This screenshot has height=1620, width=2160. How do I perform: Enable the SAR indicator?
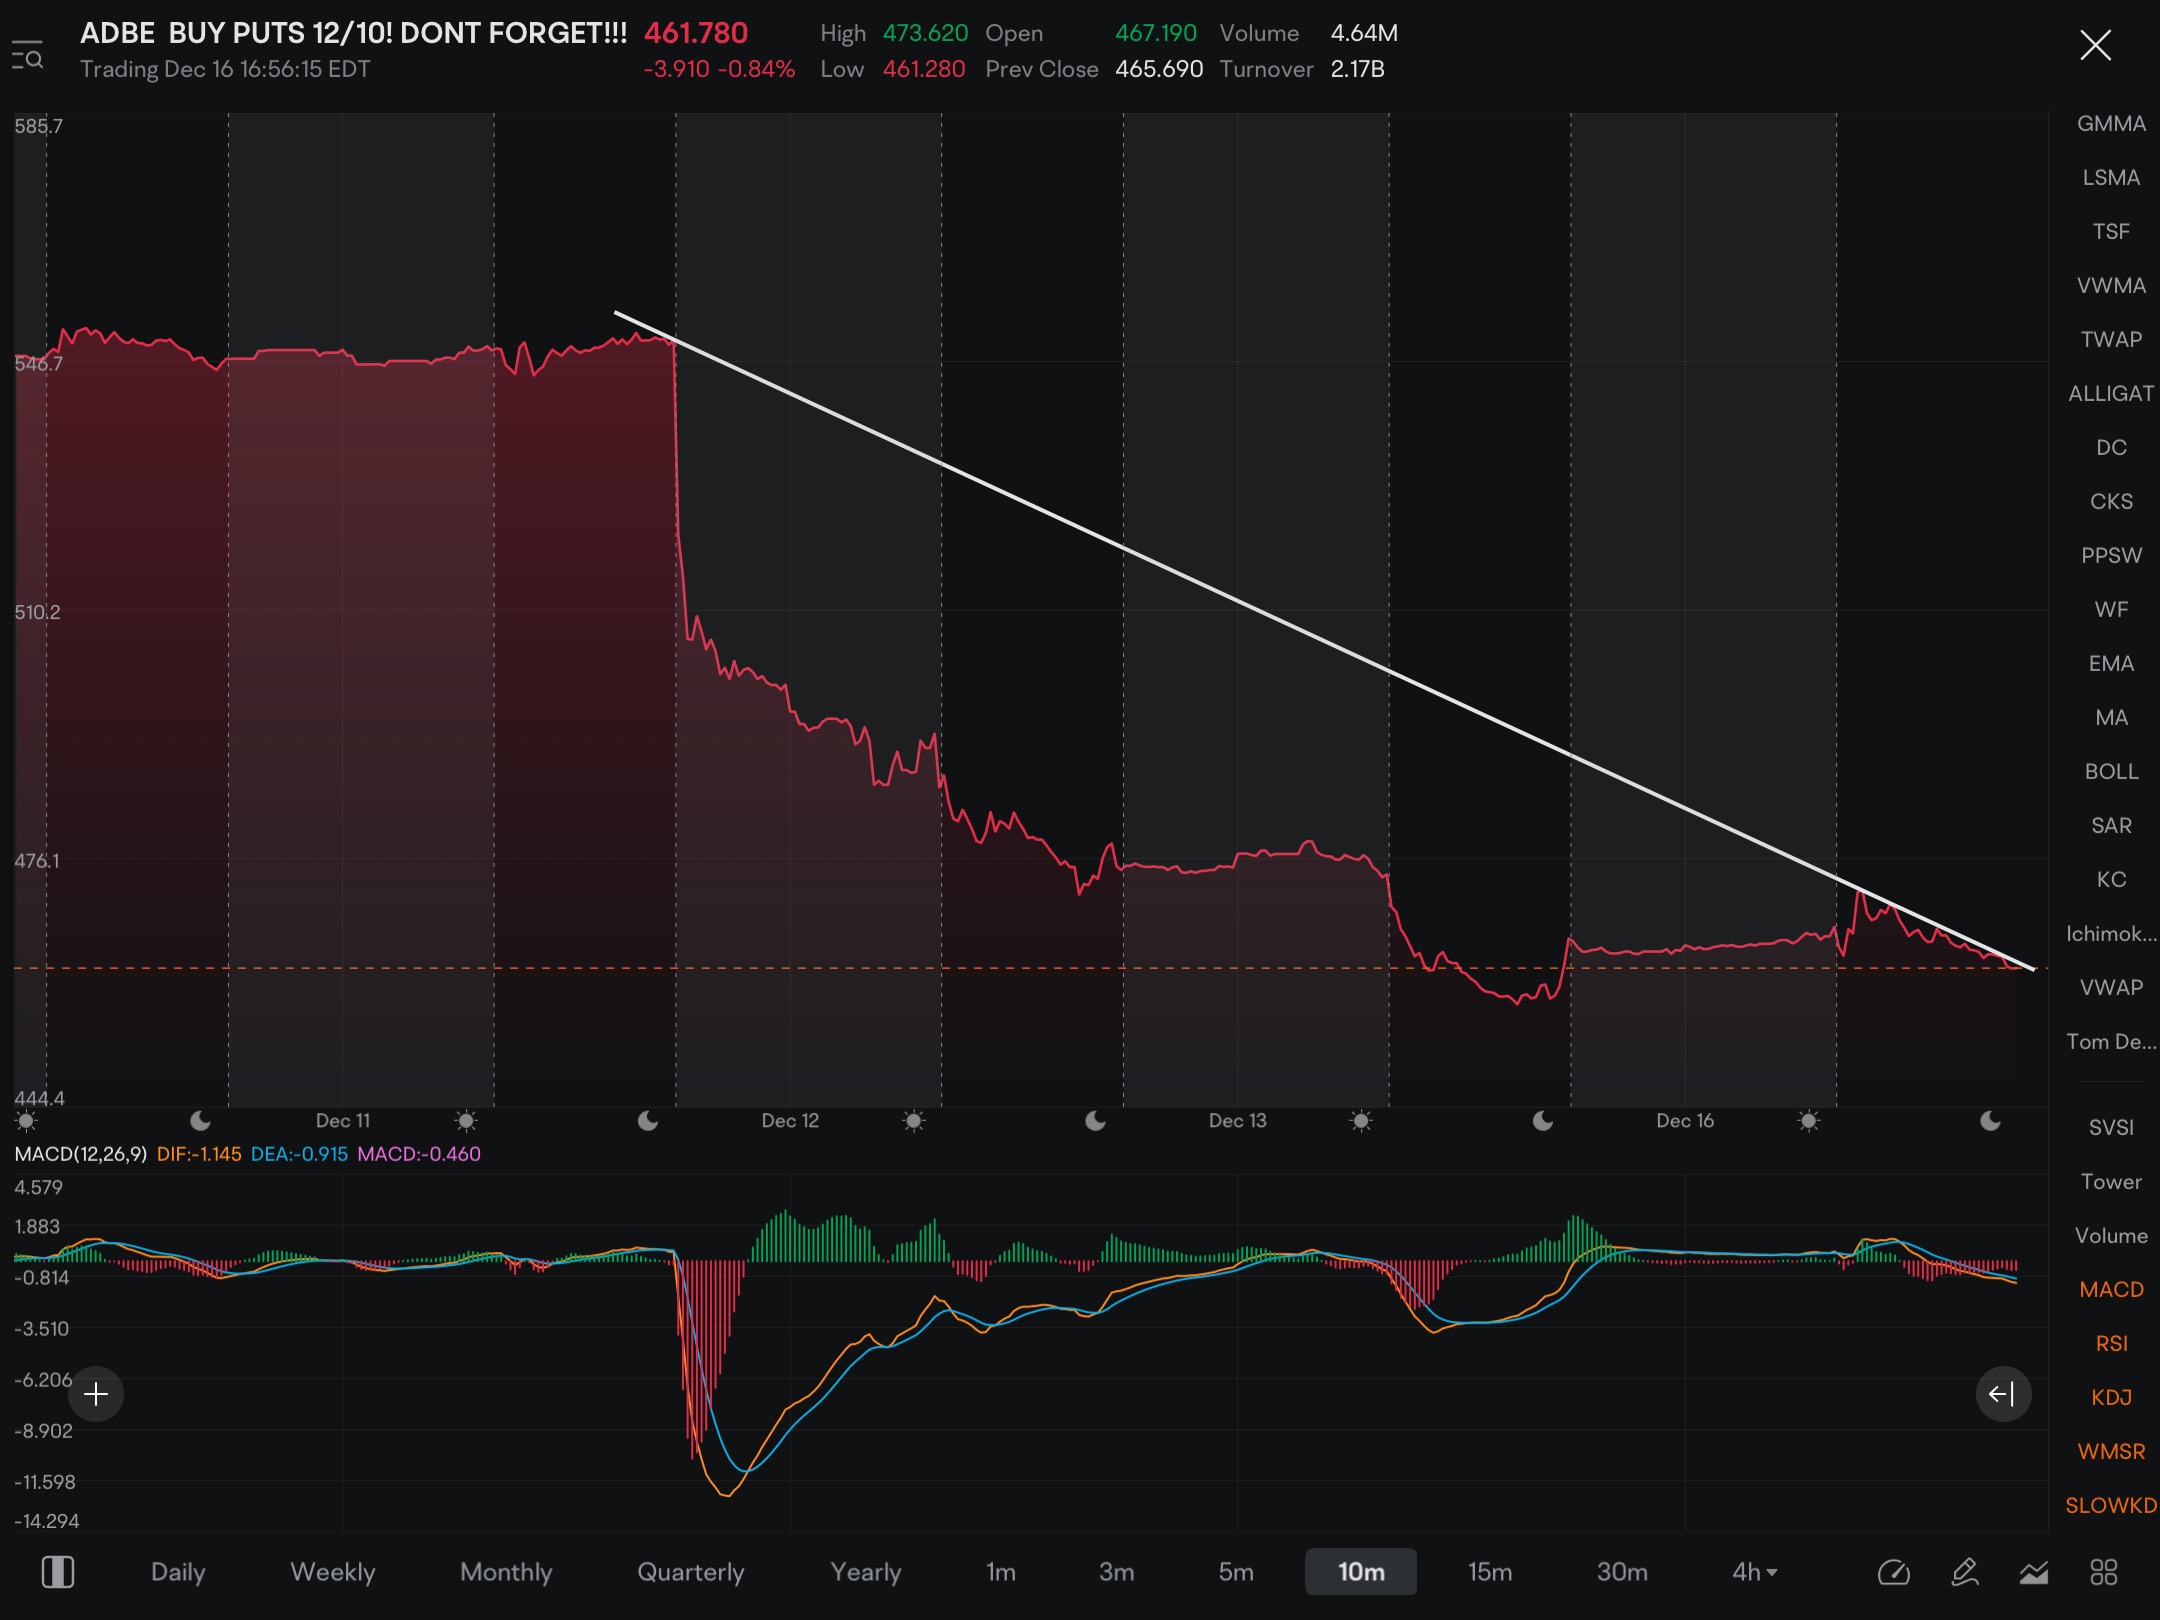[2111, 826]
